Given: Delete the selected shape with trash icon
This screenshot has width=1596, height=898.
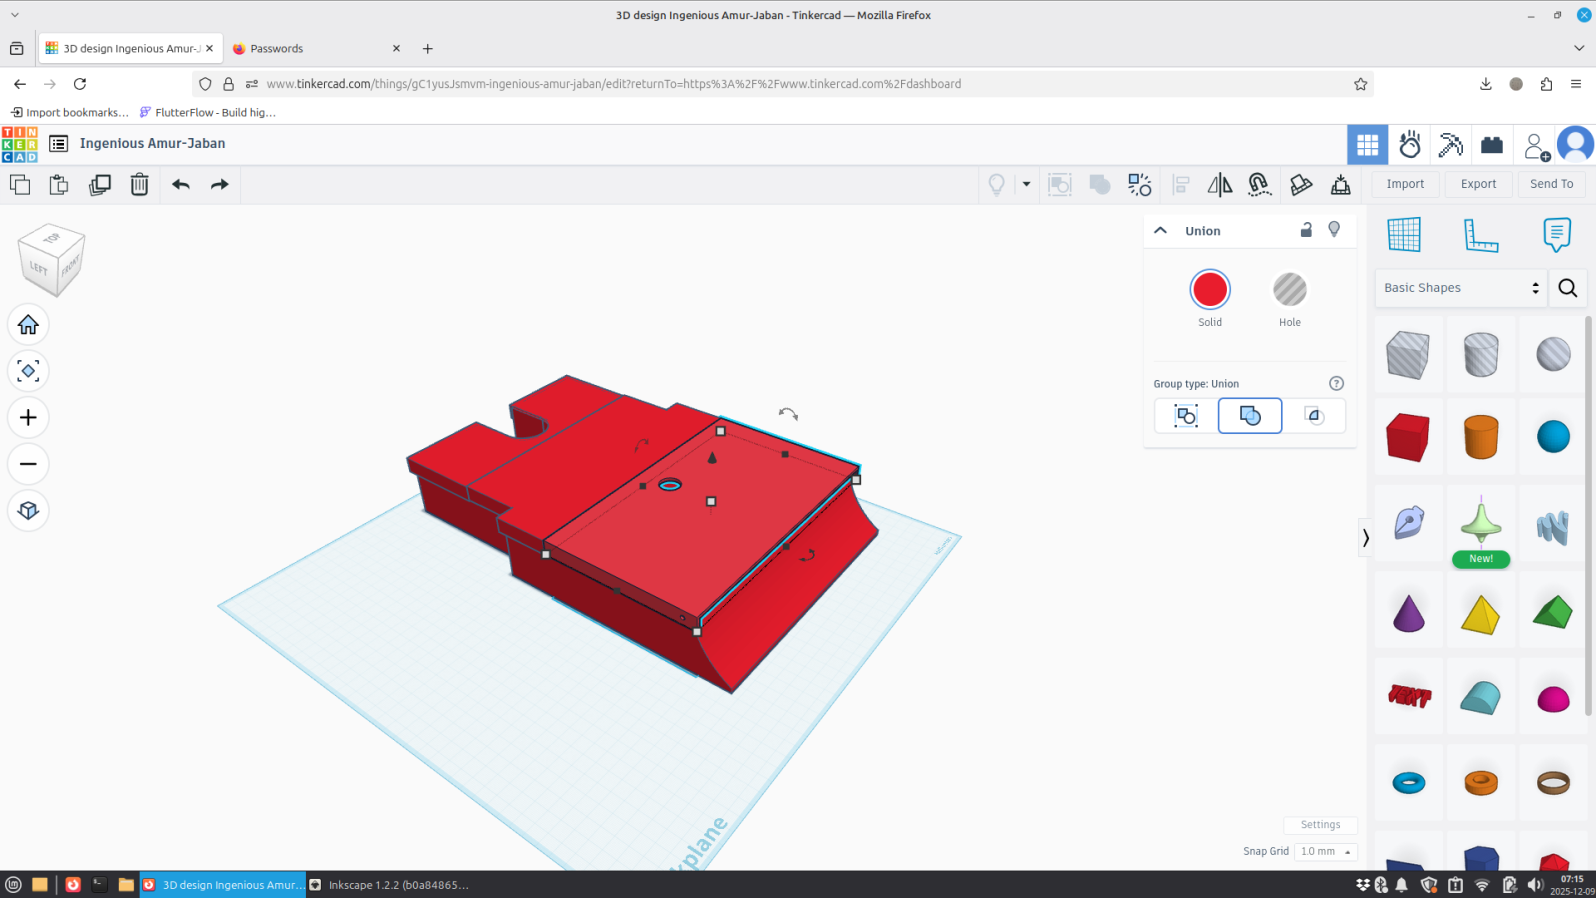Looking at the screenshot, I should coord(139,185).
